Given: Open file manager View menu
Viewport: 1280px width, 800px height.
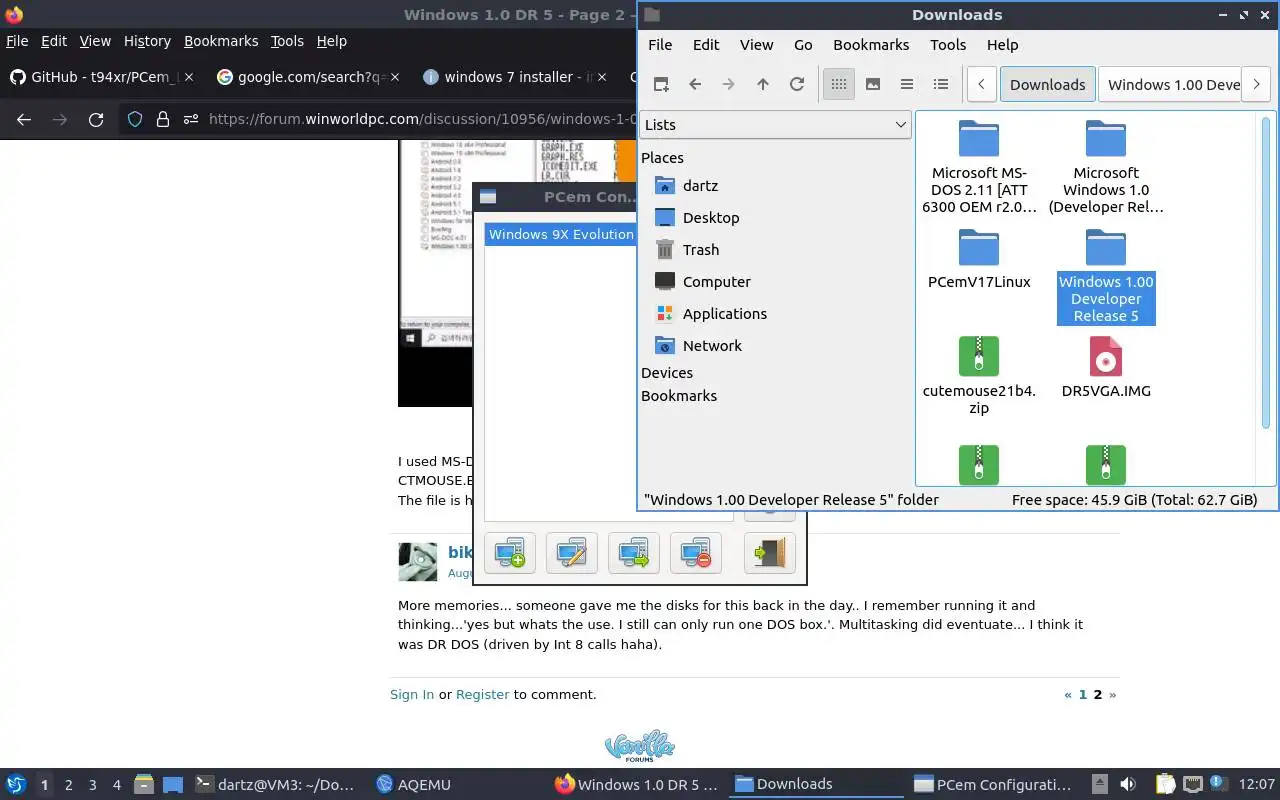Looking at the screenshot, I should click(756, 44).
